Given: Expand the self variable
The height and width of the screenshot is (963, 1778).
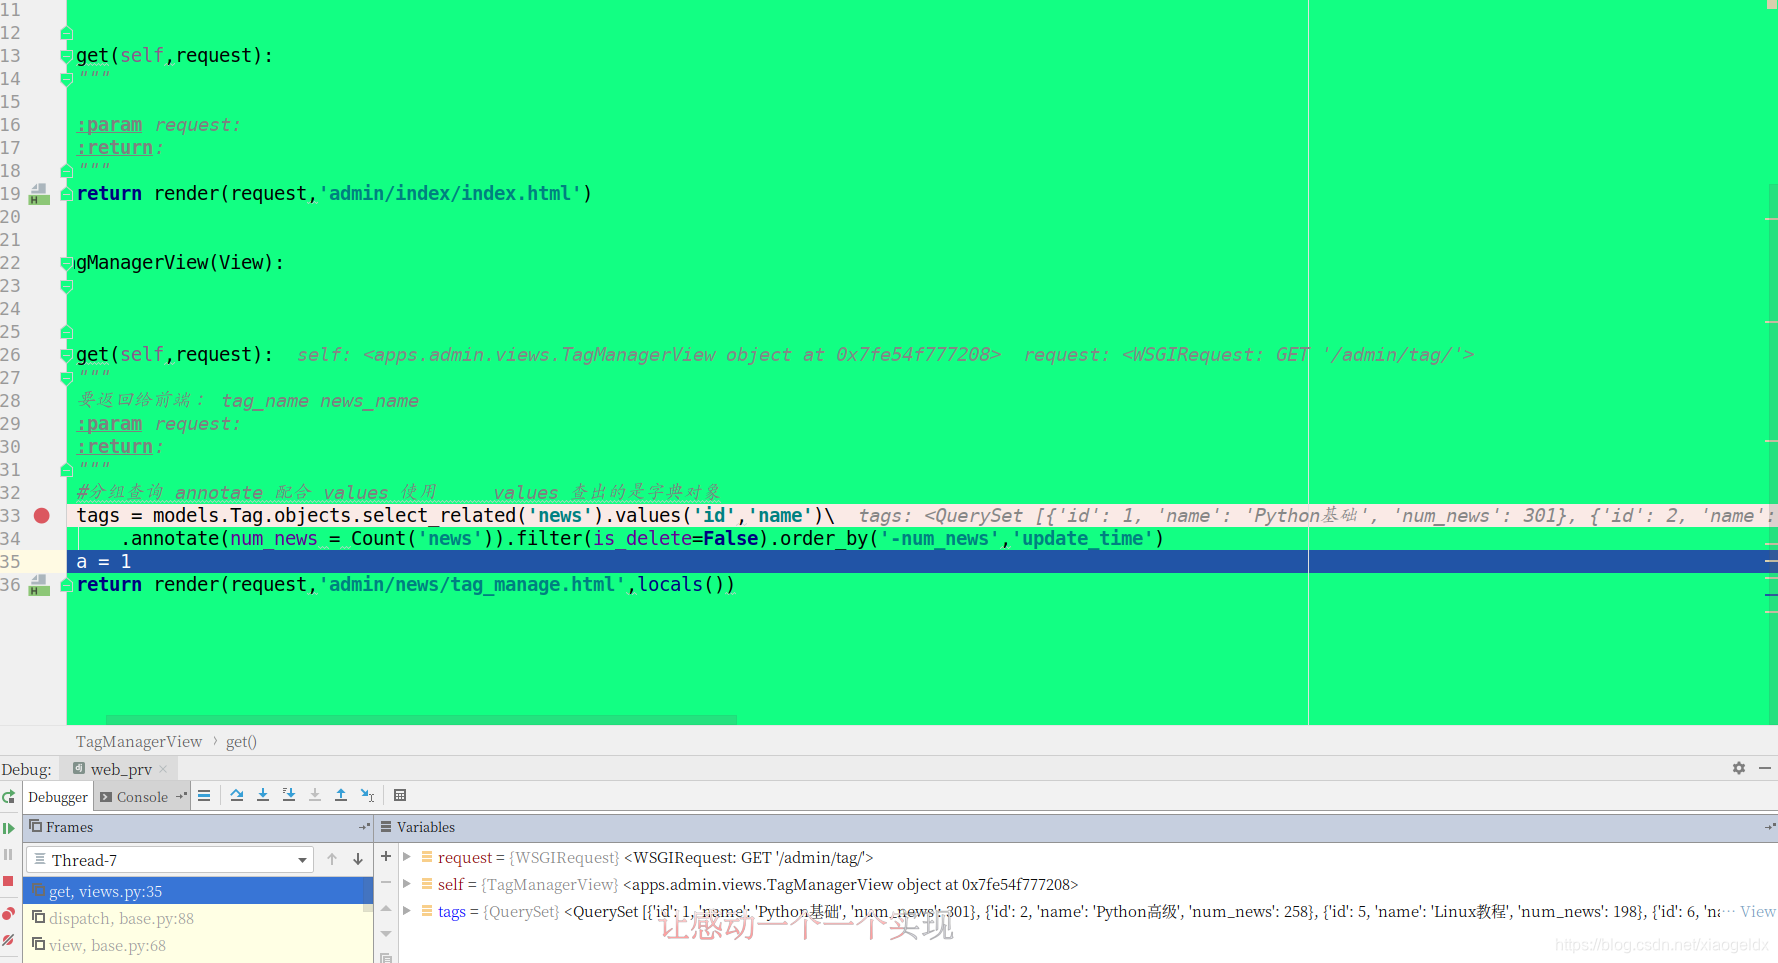Looking at the screenshot, I should [x=407, y=884].
